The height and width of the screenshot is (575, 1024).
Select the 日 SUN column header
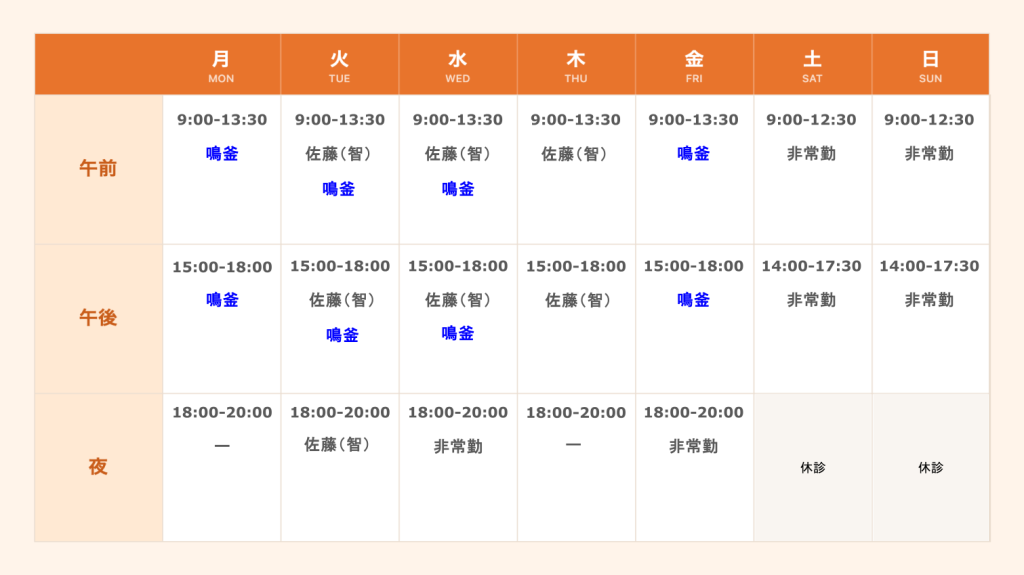(931, 65)
